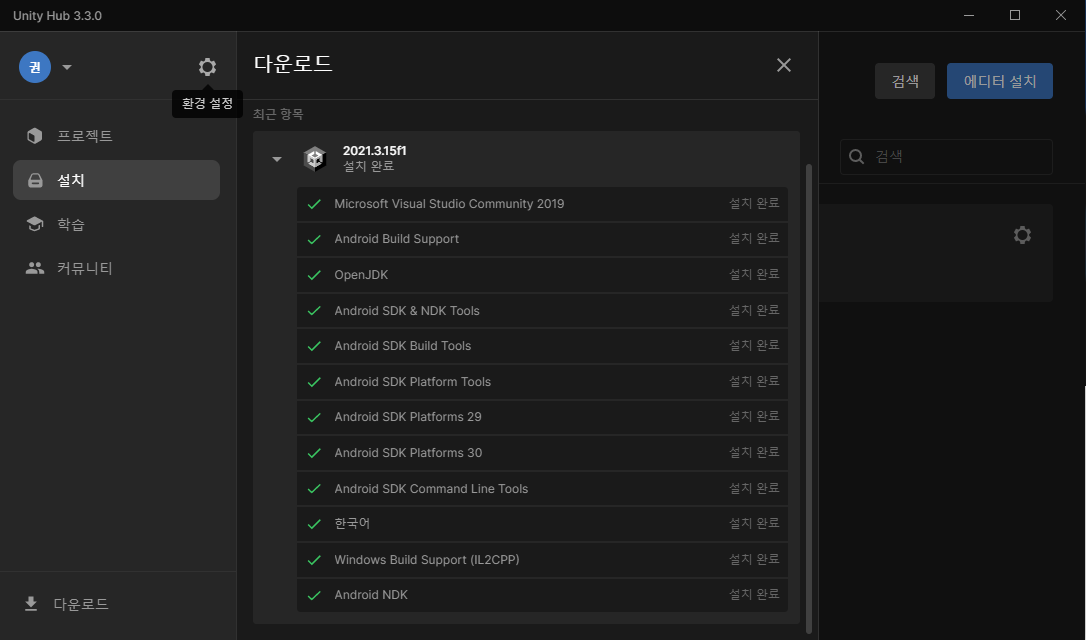Collapse the 2021.3.15f1 download entry

pyautogui.click(x=277, y=159)
